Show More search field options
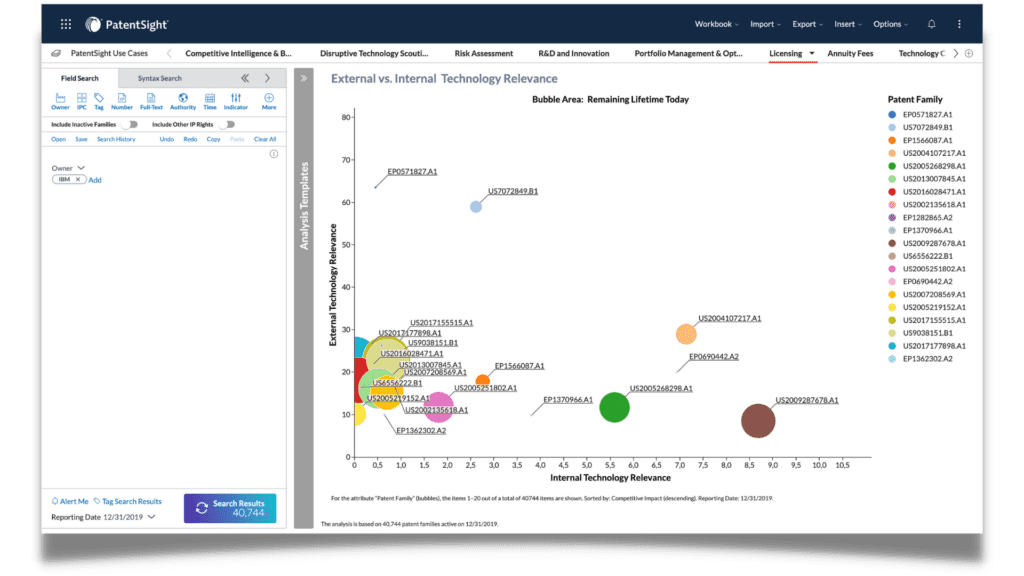 tap(269, 101)
